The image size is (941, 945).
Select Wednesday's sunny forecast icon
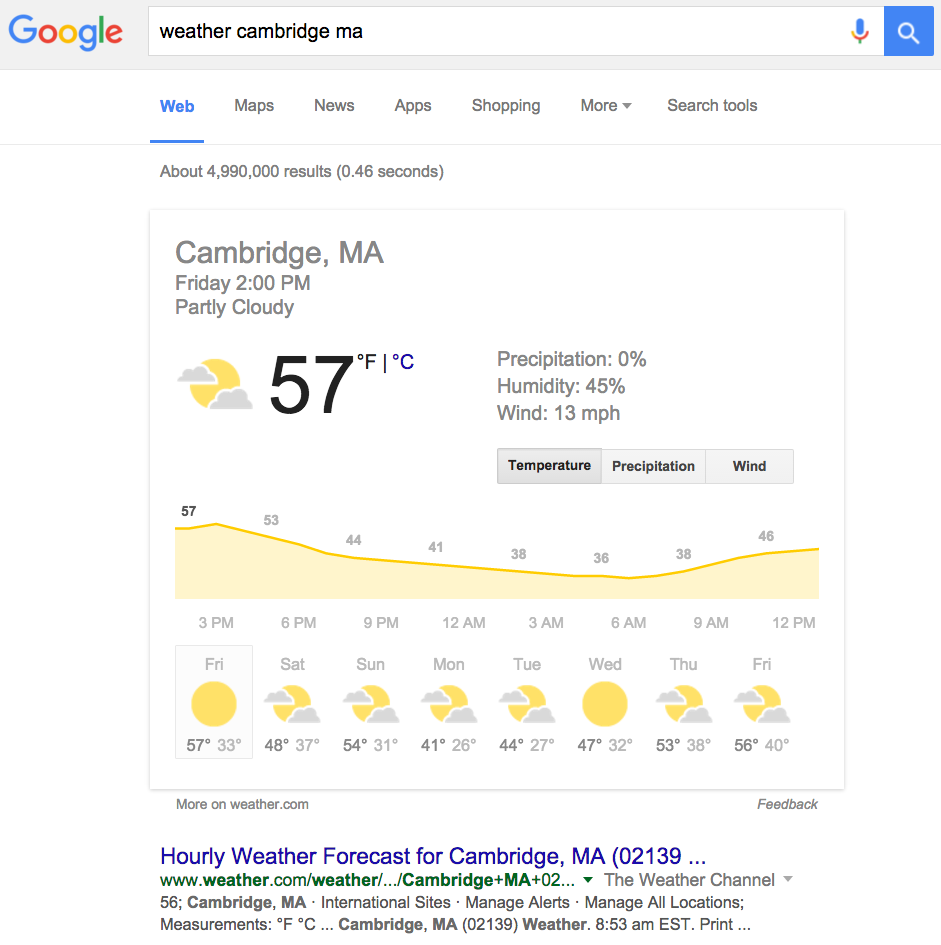tap(605, 704)
